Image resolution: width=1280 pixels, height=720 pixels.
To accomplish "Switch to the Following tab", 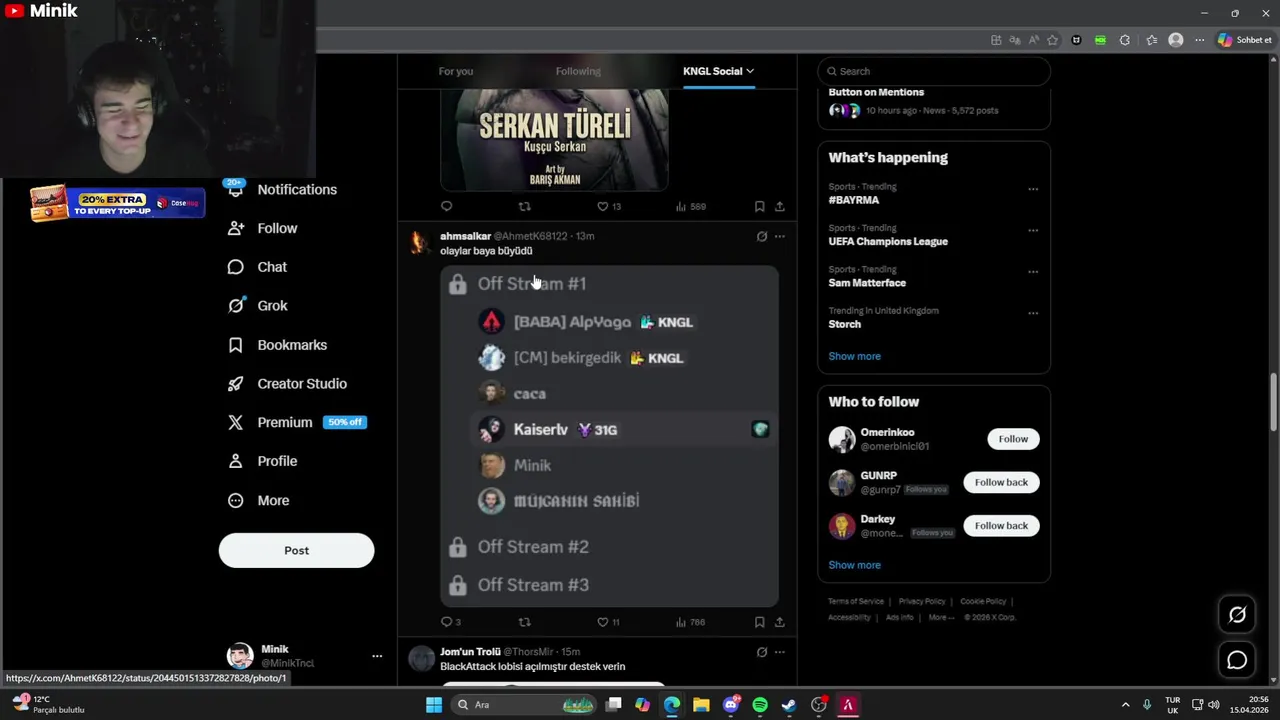I will pos(578,71).
